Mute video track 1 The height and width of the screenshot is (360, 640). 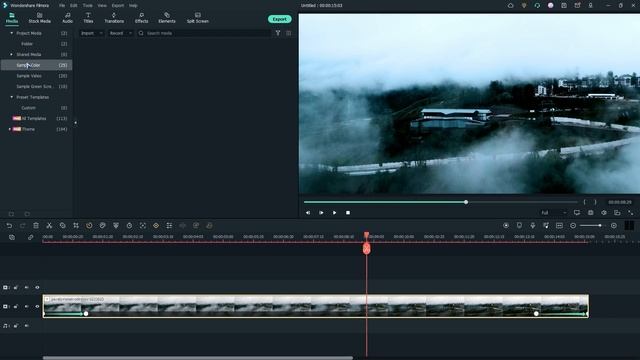[x=27, y=306]
